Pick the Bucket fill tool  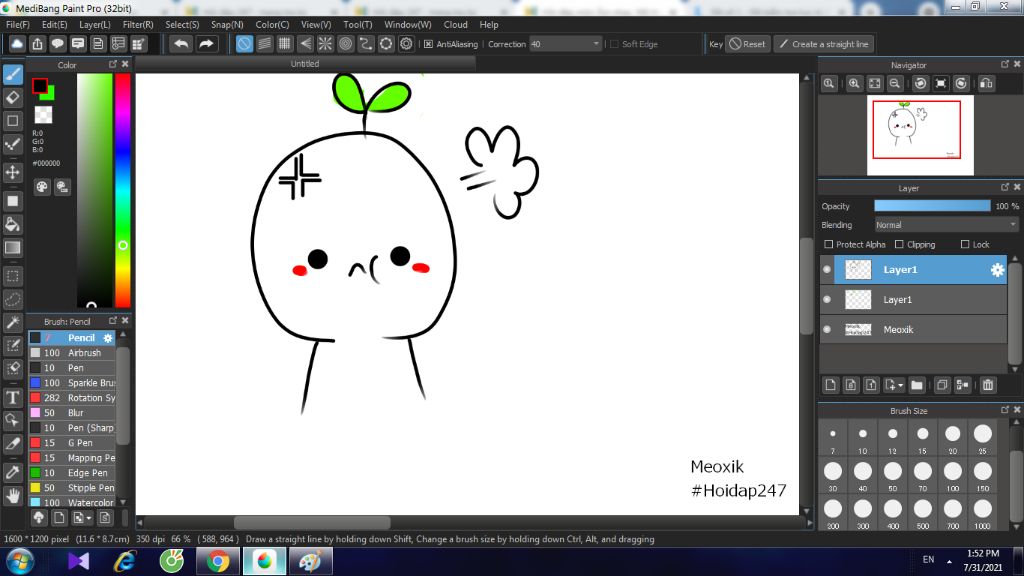point(12,225)
